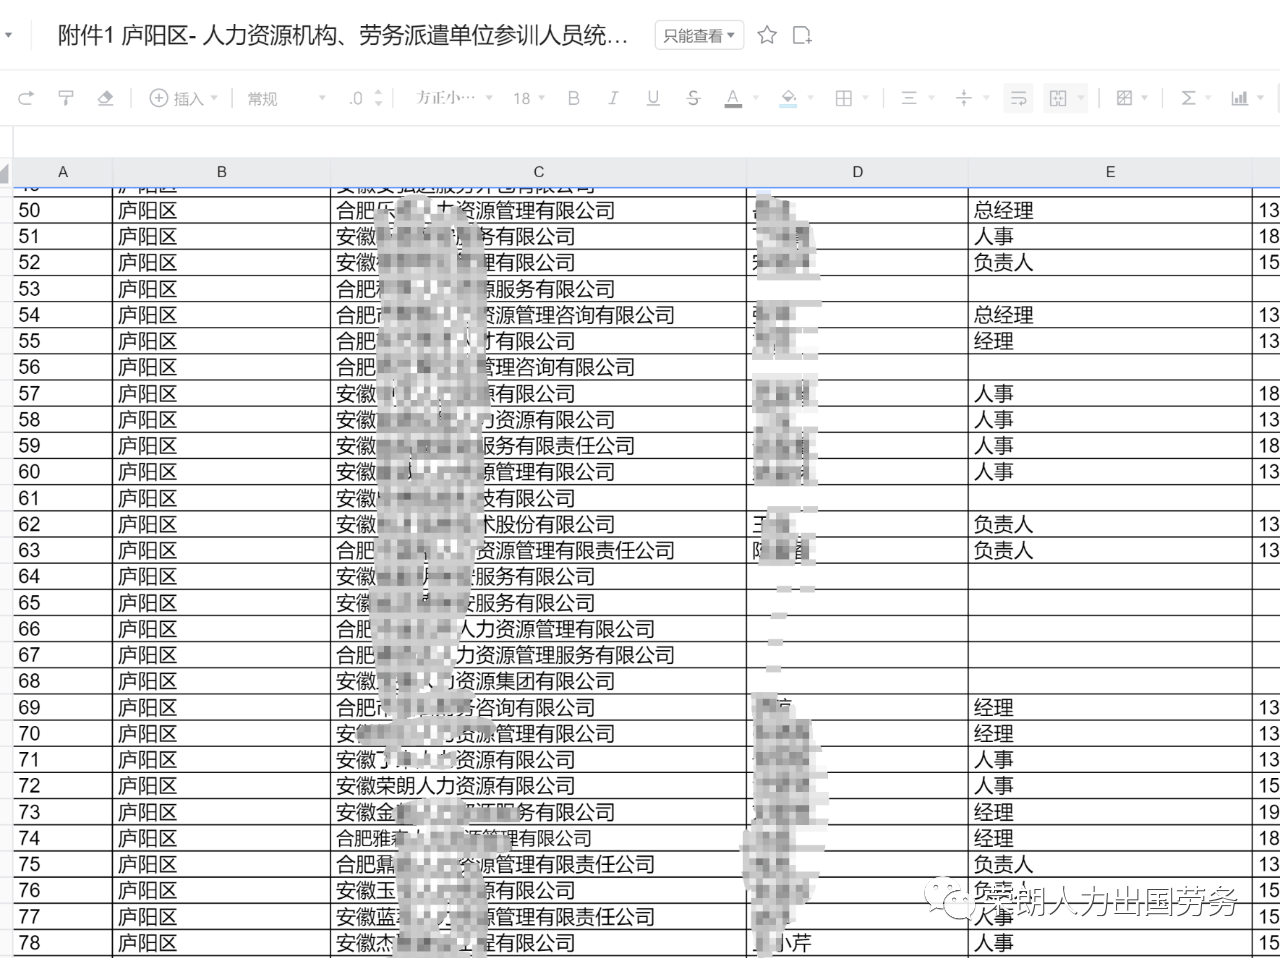Open the text color dropdown arrow
The height and width of the screenshot is (958, 1280).
coord(756,98)
